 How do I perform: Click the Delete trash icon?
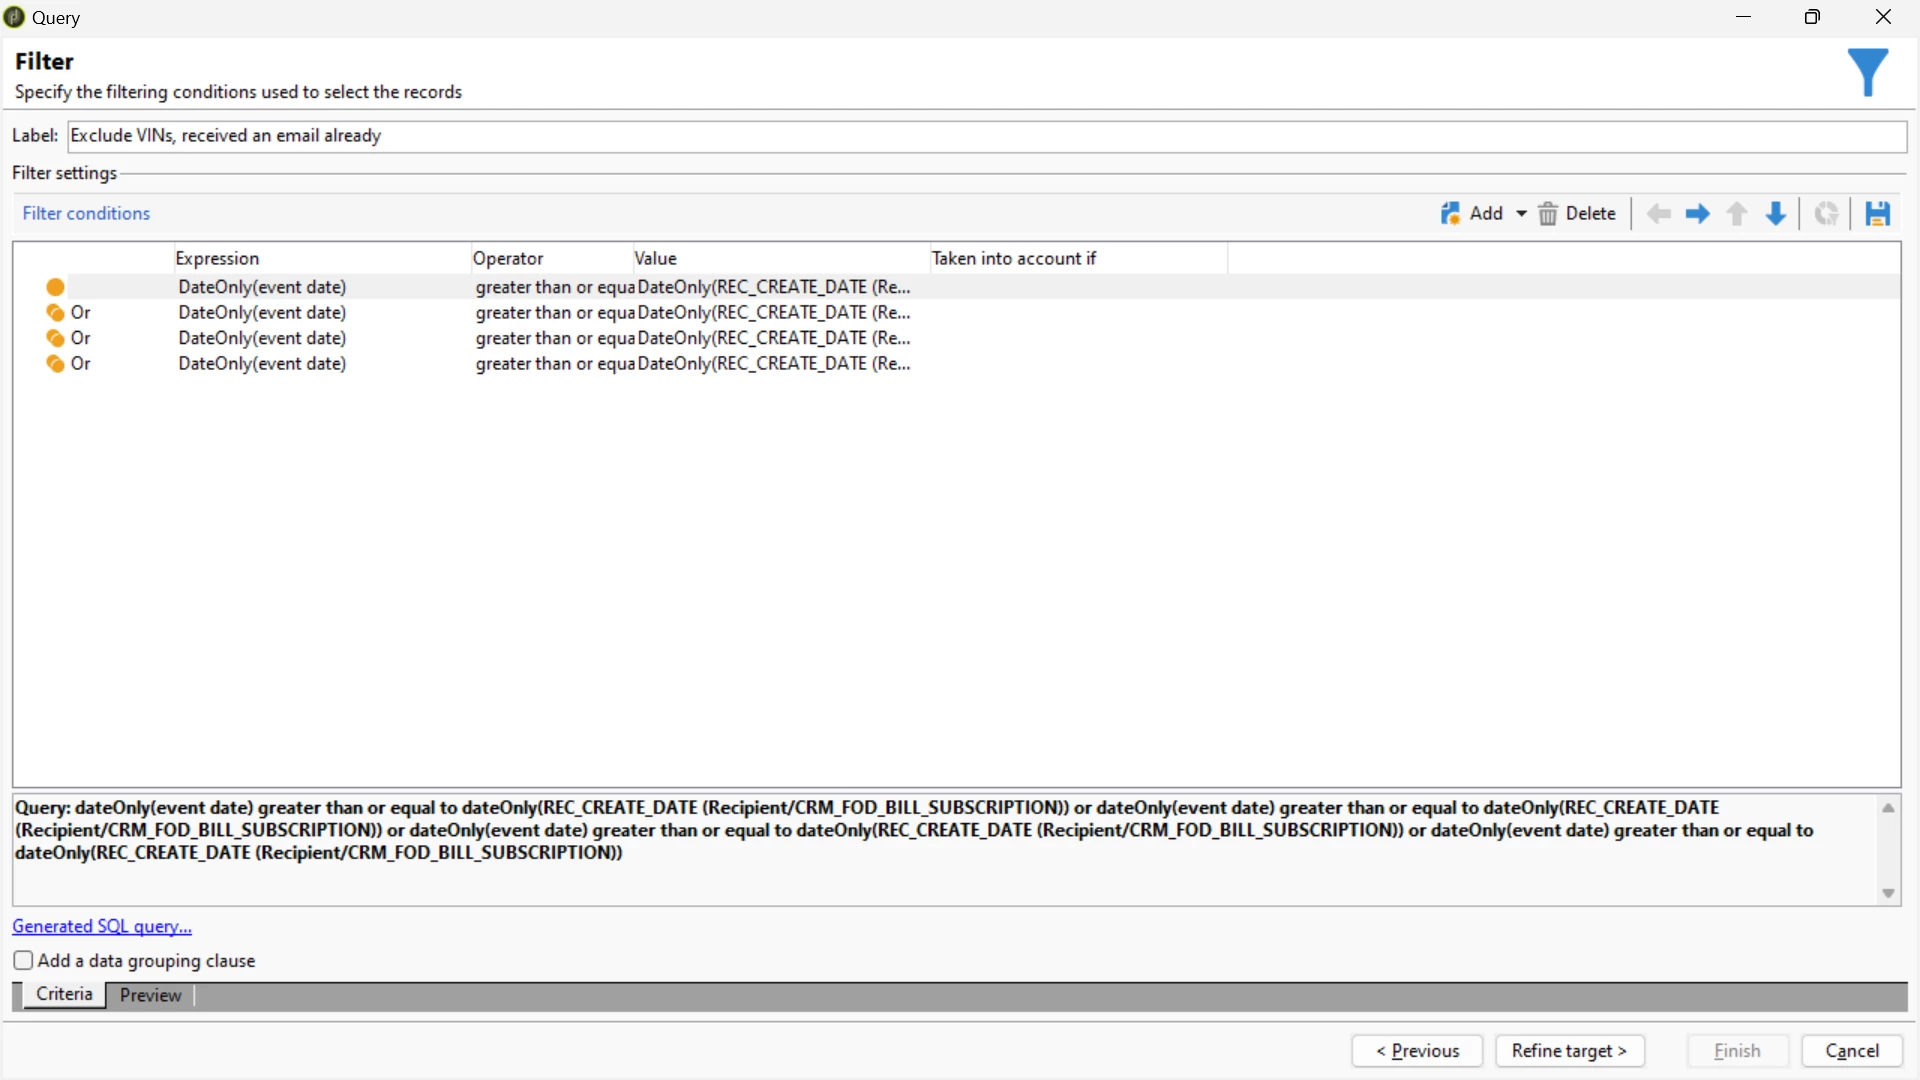[x=1548, y=213]
